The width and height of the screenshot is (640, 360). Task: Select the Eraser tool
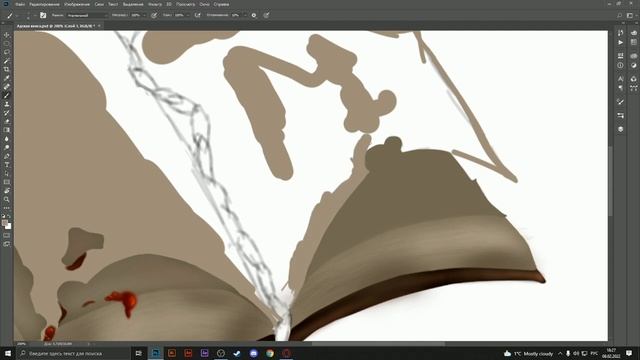coord(7,121)
